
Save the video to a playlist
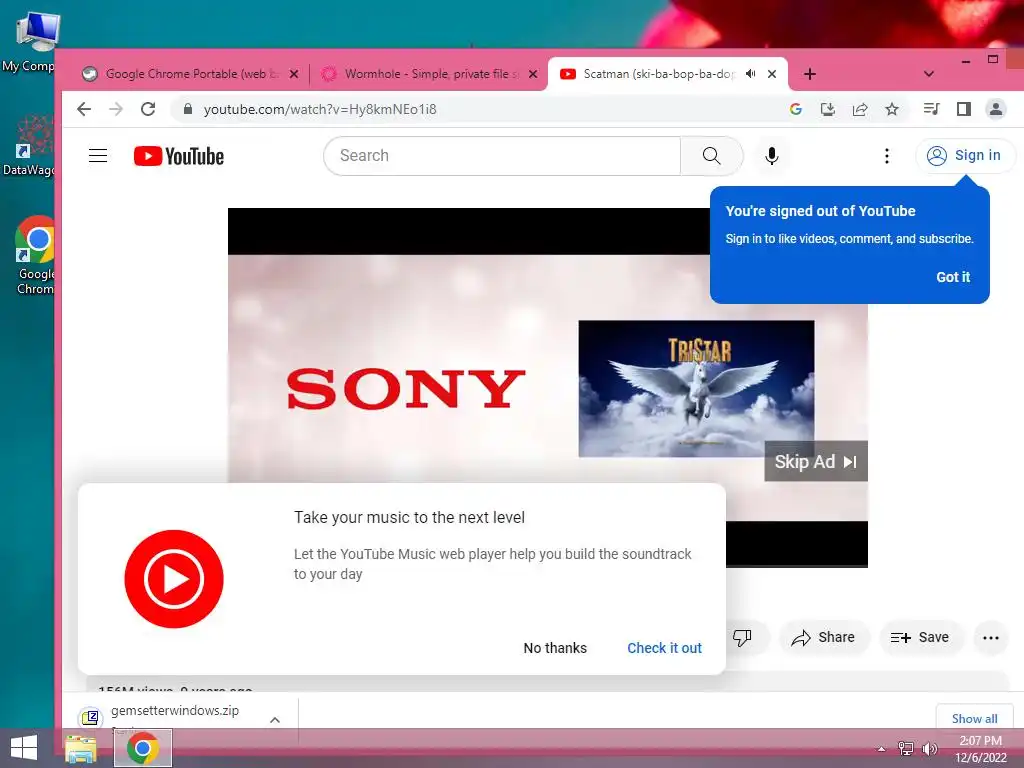click(x=920, y=637)
